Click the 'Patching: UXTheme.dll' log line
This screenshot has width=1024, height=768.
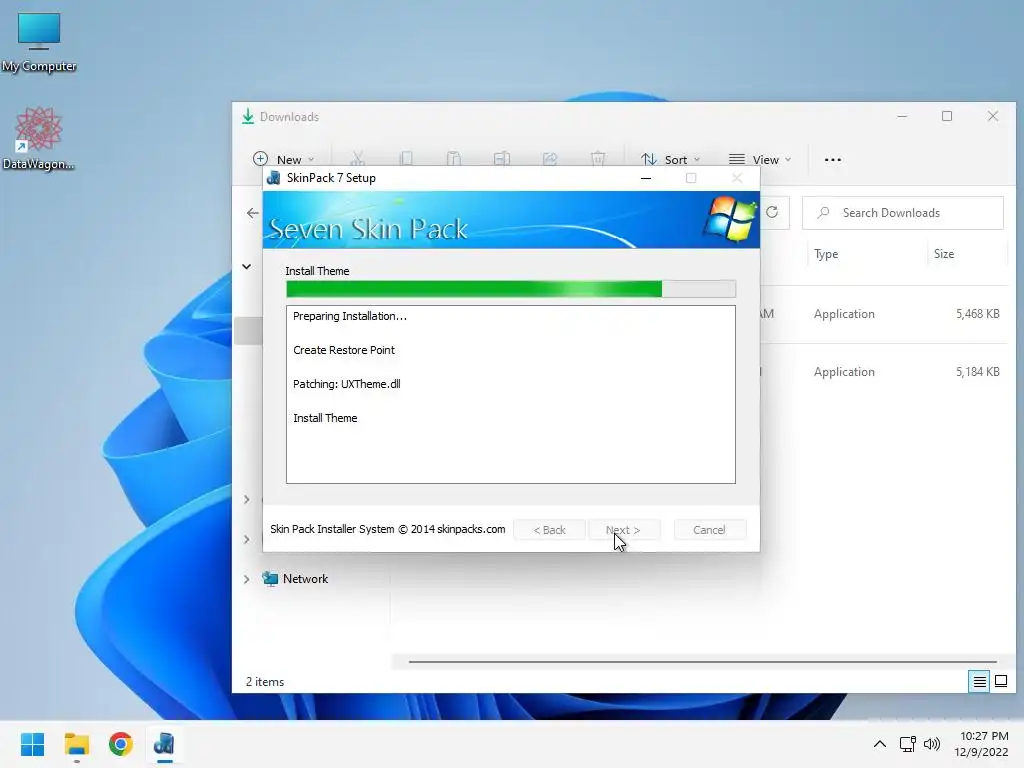coord(347,384)
